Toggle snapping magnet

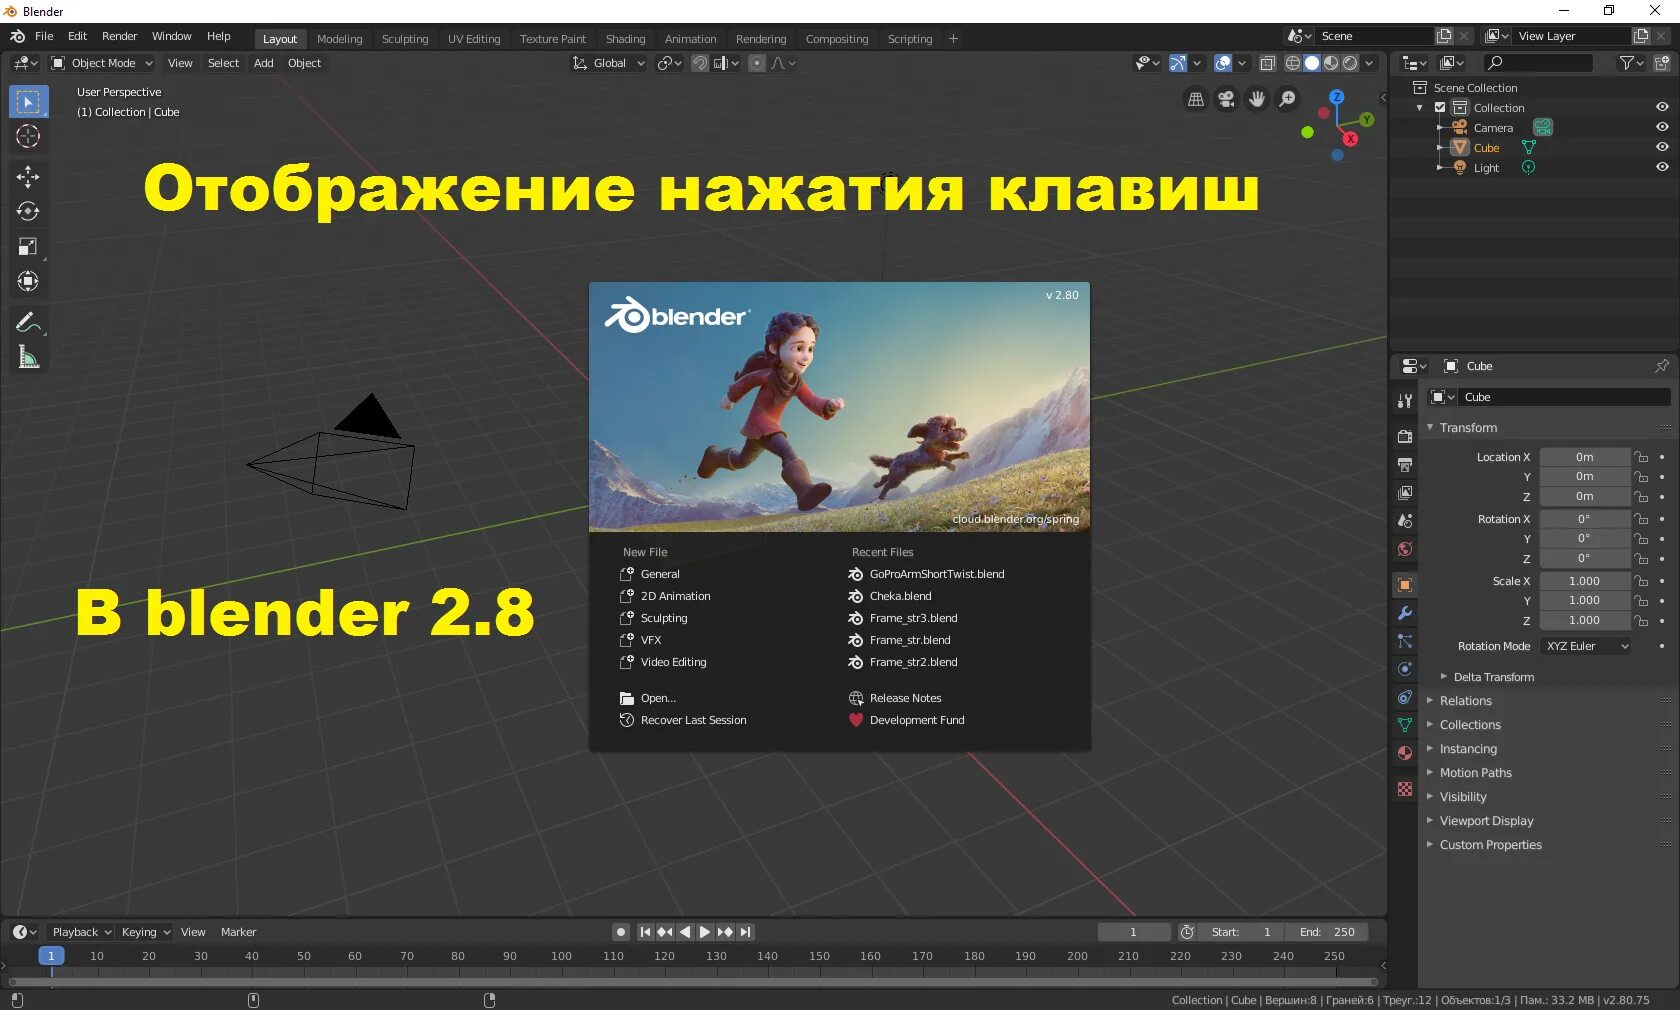pyautogui.click(x=700, y=63)
